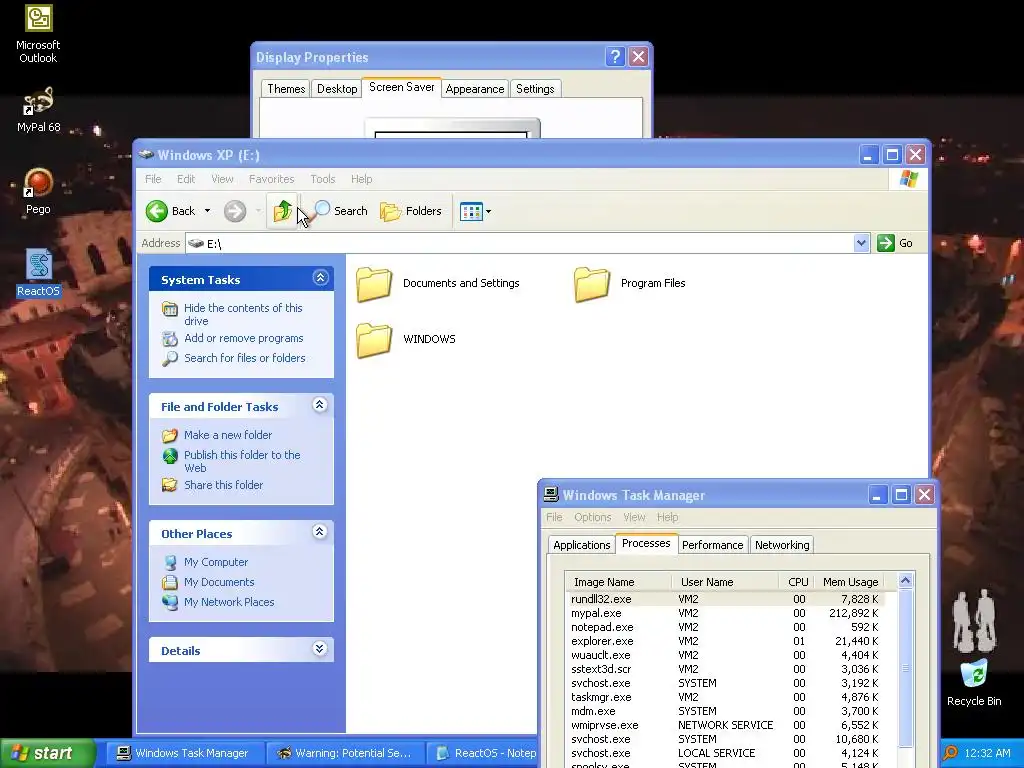Switch to the Networking tab in Task Manager
1024x768 pixels.
click(782, 545)
